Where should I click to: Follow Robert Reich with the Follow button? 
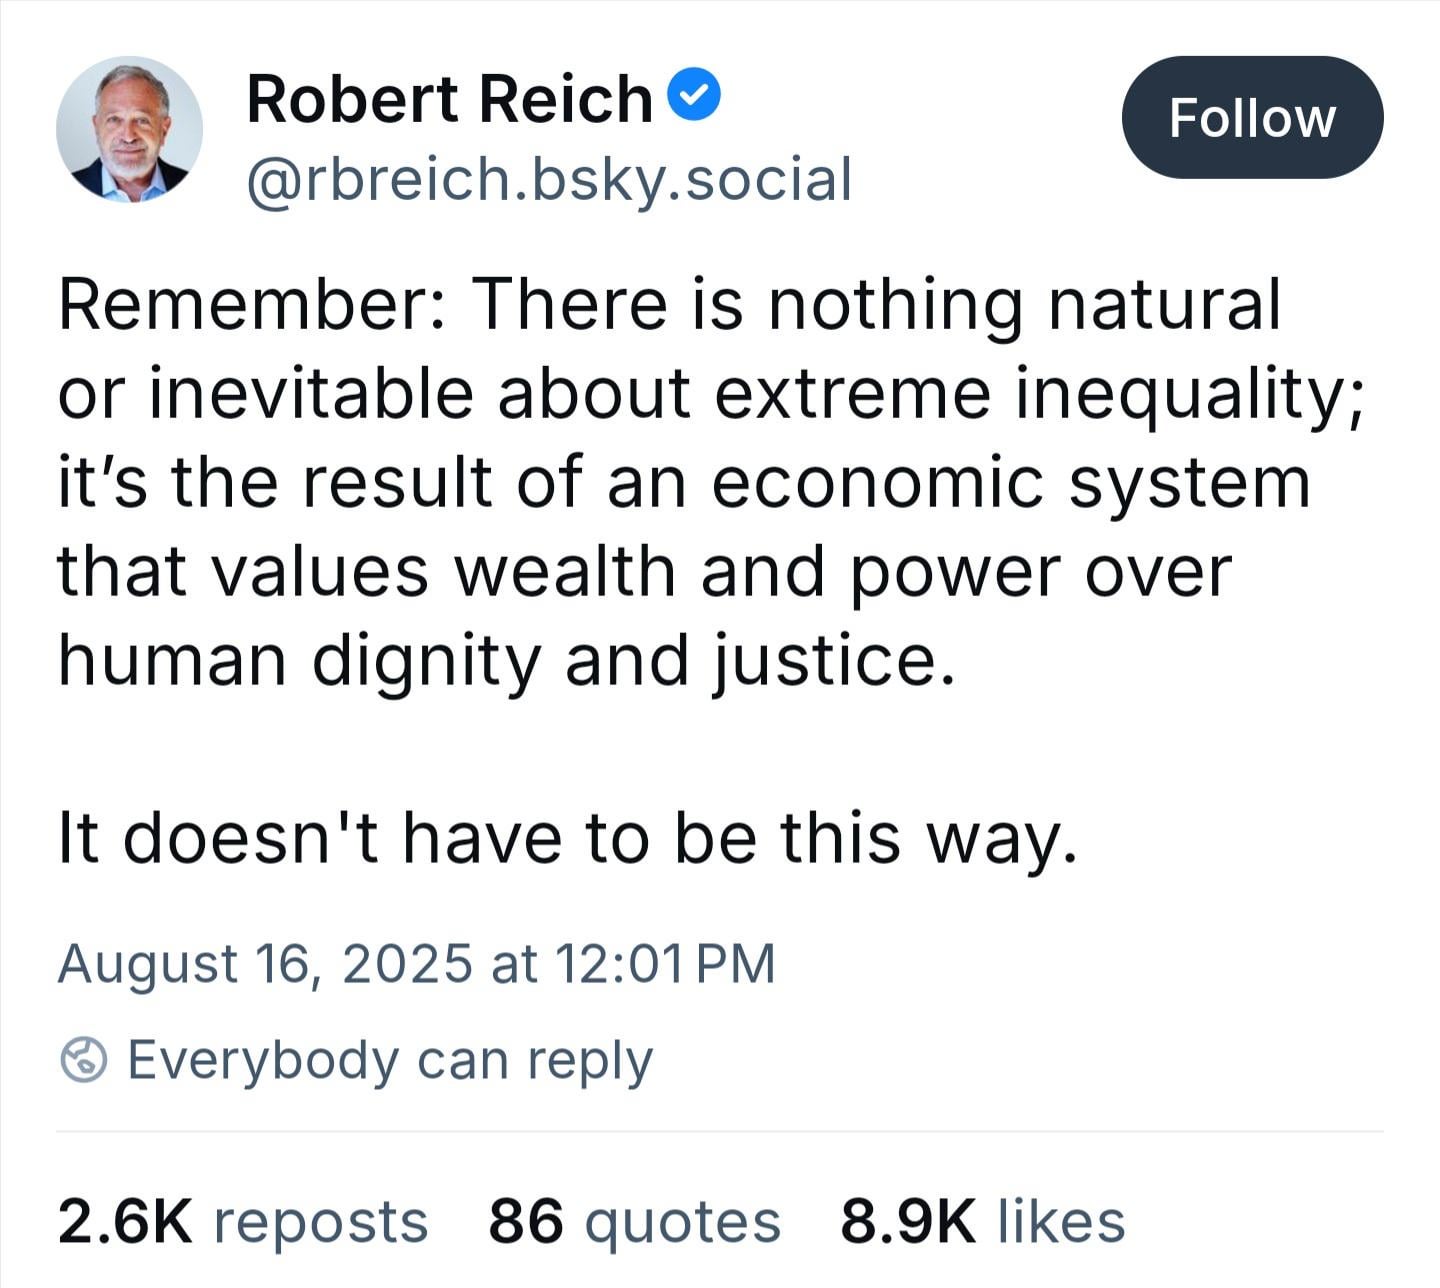tap(1252, 118)
